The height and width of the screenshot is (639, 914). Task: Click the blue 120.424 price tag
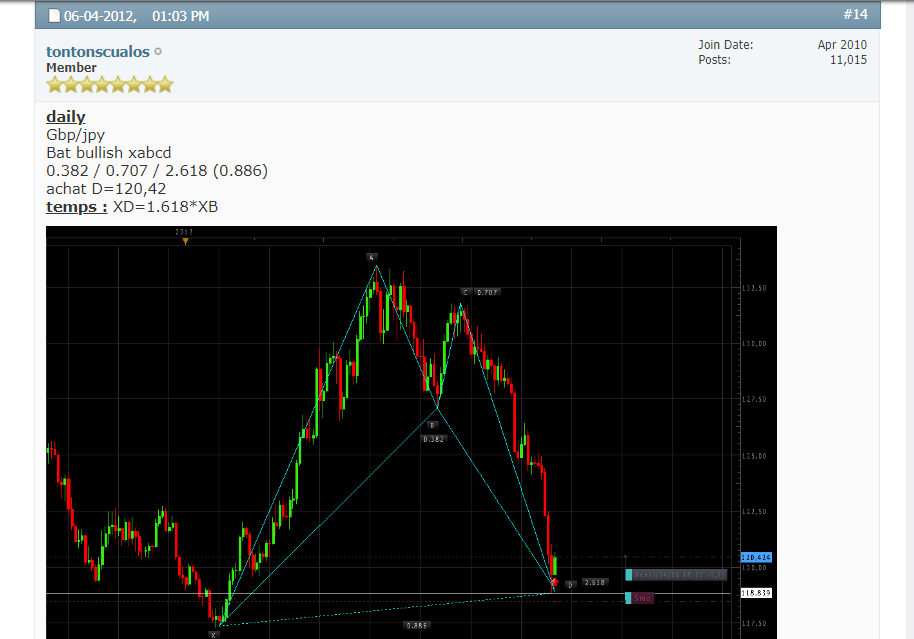755,557
